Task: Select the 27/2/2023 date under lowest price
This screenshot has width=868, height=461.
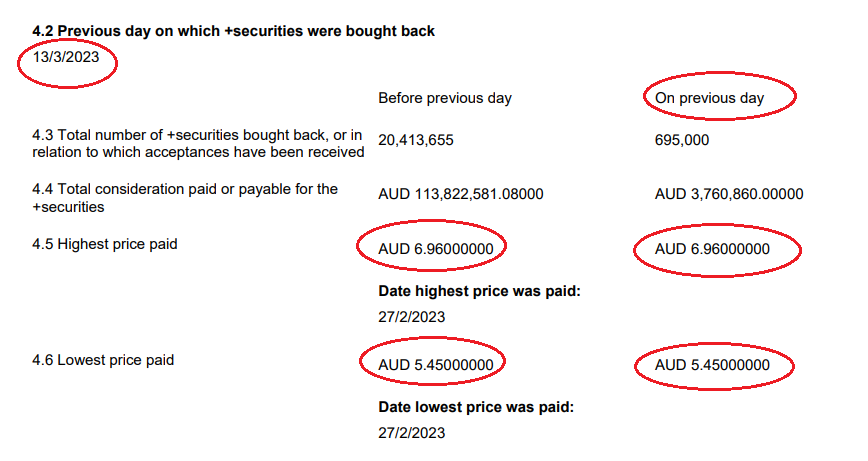Action: 412,433
